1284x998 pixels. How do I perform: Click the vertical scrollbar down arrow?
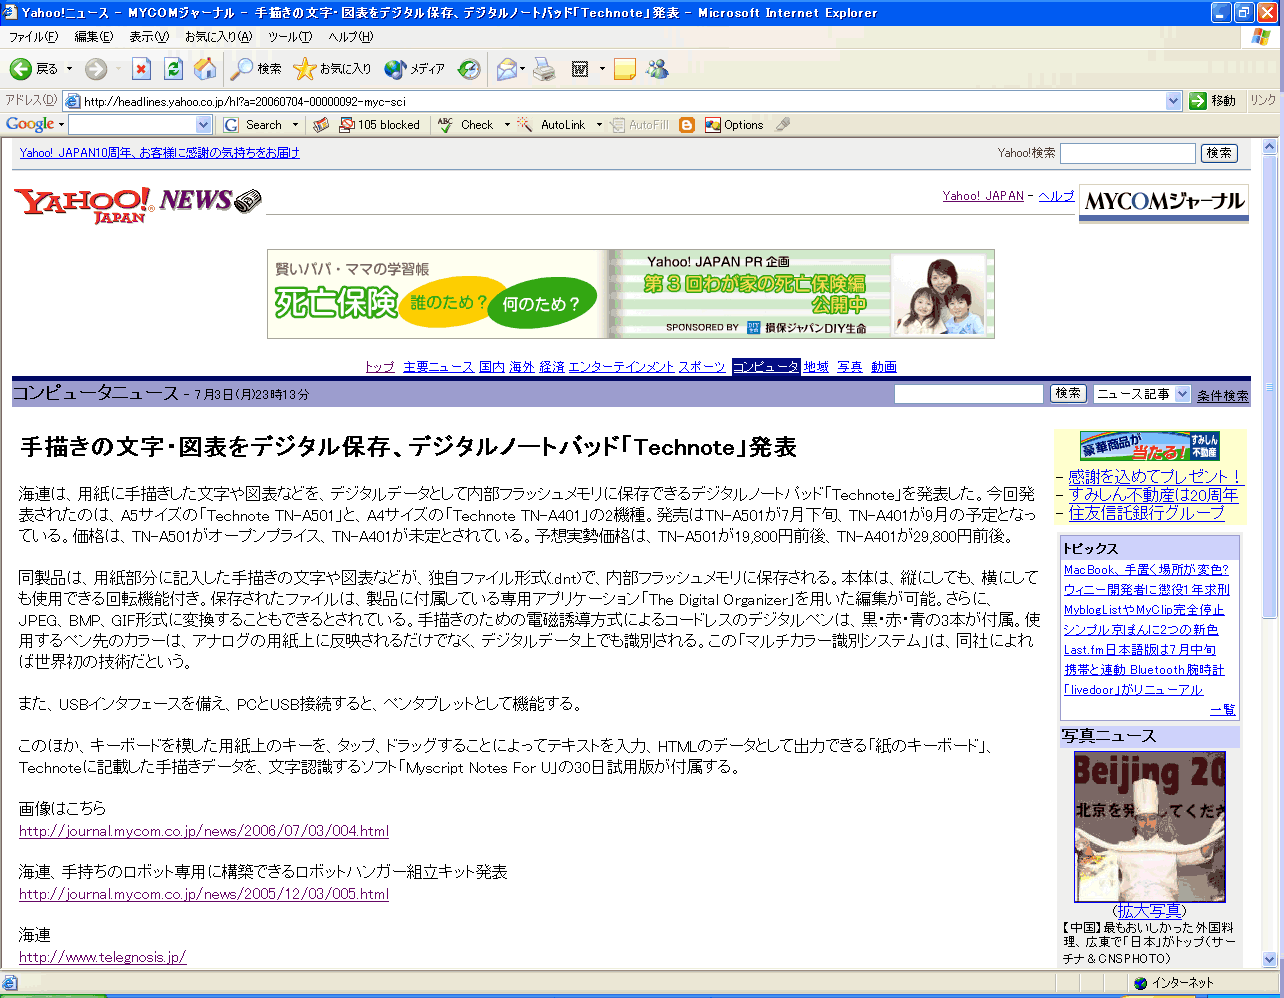(x=1270, y=960)
